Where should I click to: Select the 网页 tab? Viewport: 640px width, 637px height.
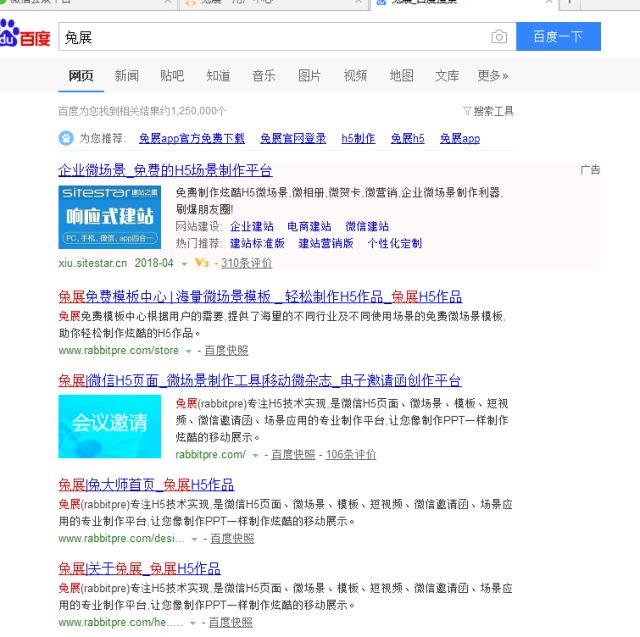point(81,76)
